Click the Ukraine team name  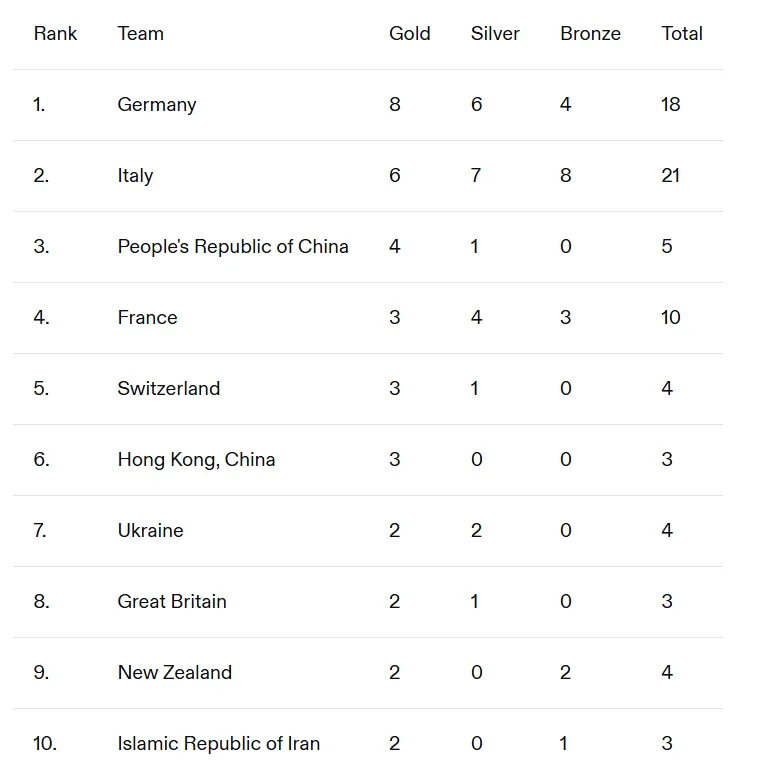pos(150,530)
